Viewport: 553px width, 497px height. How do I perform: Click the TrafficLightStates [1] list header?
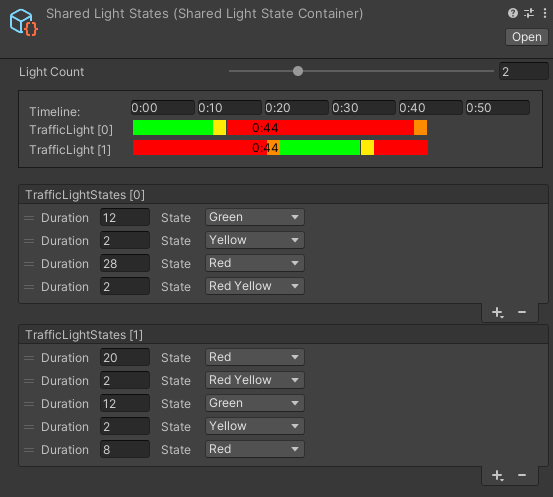click(x=284, y=334)
